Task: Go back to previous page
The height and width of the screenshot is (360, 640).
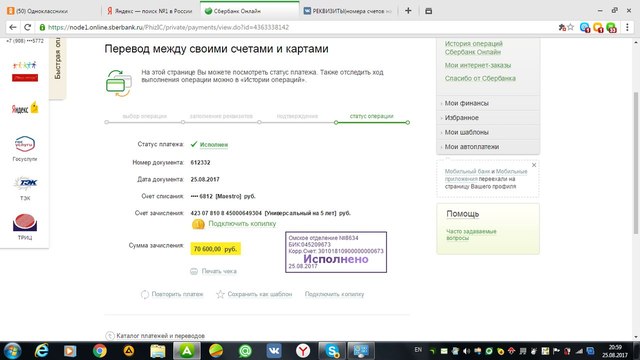Action: point(13,27)
